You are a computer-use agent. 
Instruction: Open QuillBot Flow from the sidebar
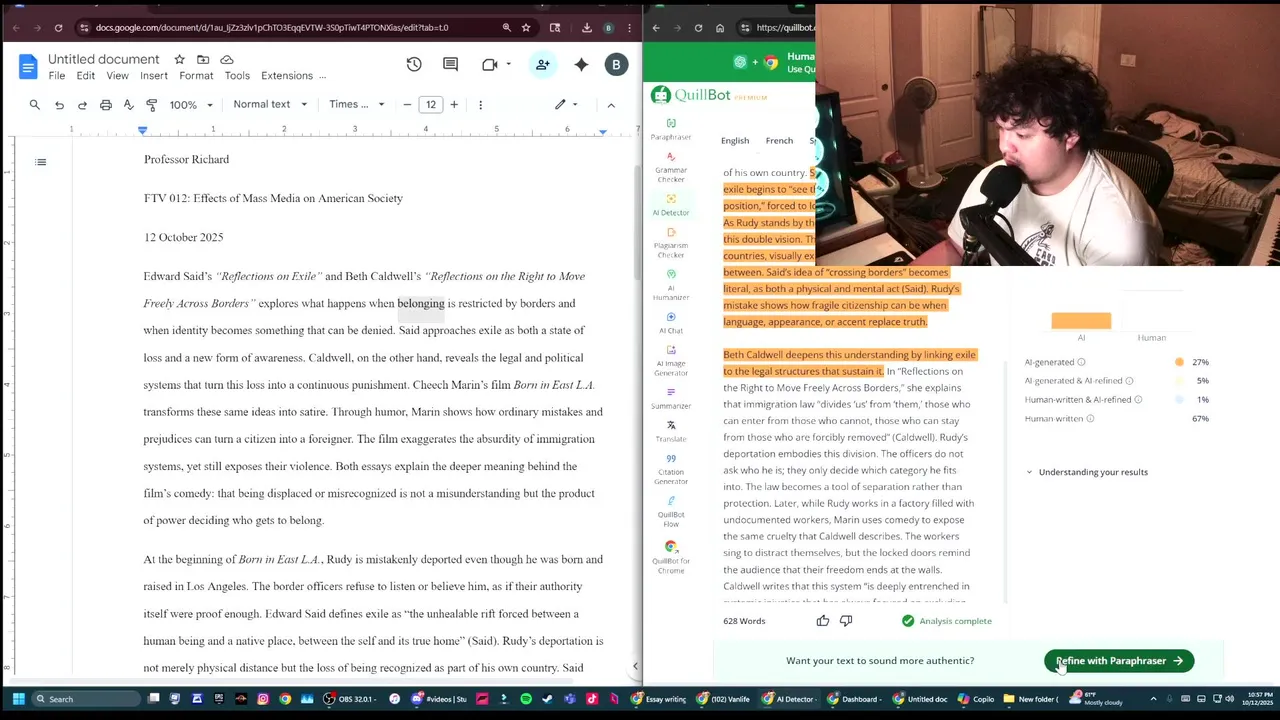point(671,511)
